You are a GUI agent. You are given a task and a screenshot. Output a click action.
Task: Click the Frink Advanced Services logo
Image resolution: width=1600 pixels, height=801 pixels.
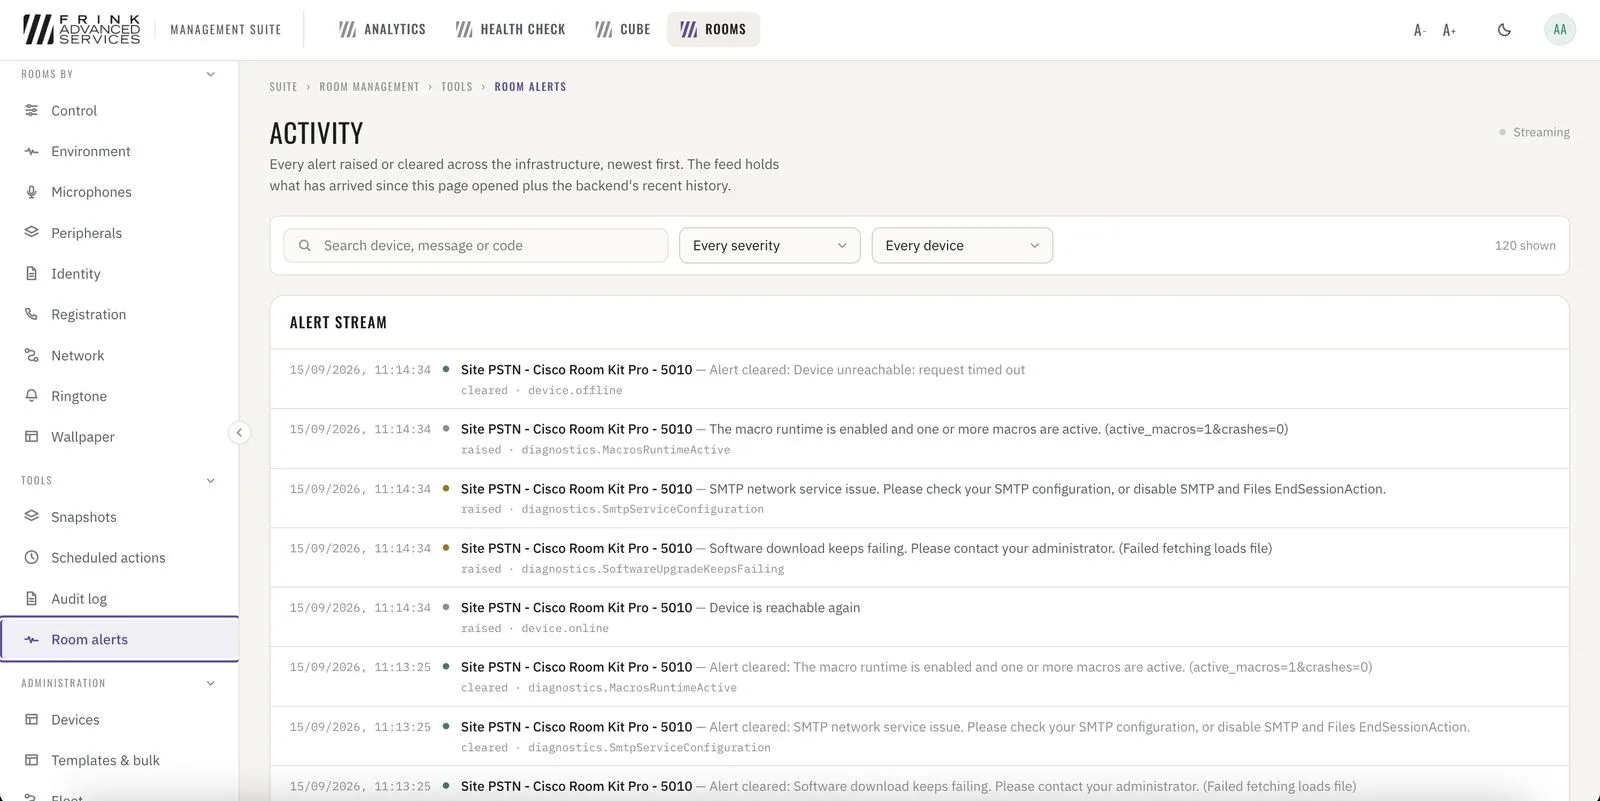(82, 30)
